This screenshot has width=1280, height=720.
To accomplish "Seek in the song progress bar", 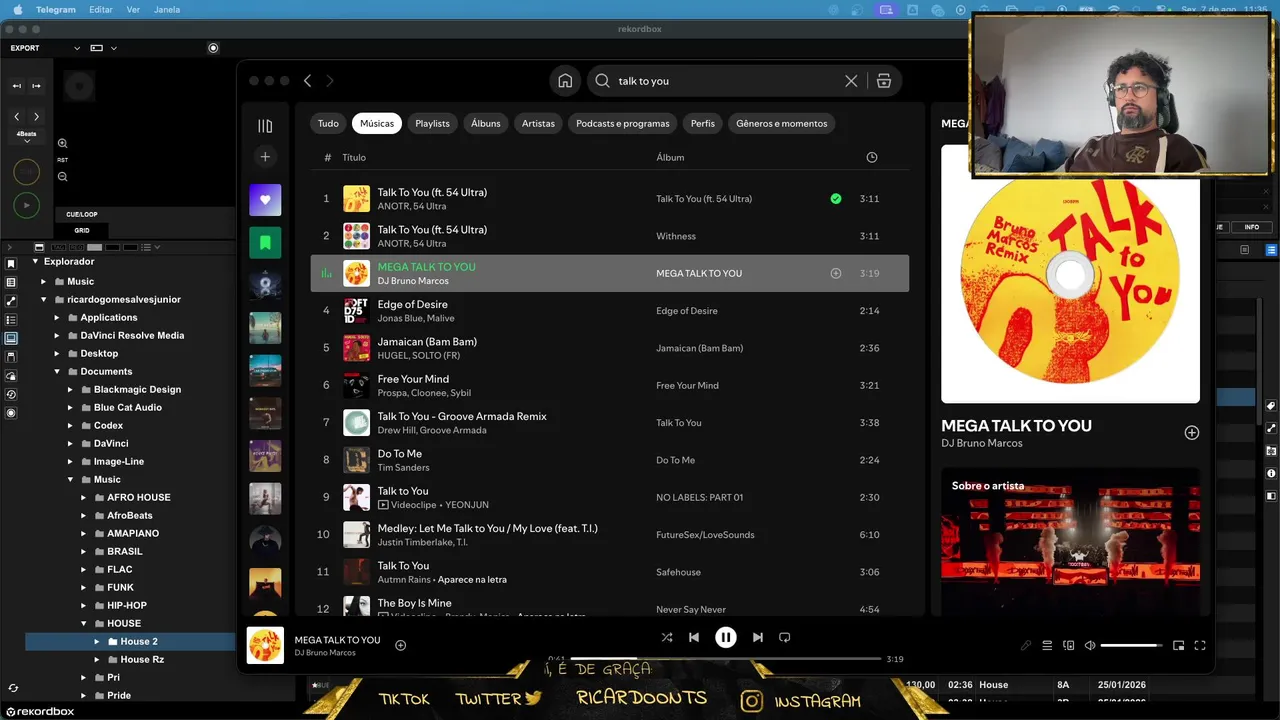I will click(x=726, y=659).
